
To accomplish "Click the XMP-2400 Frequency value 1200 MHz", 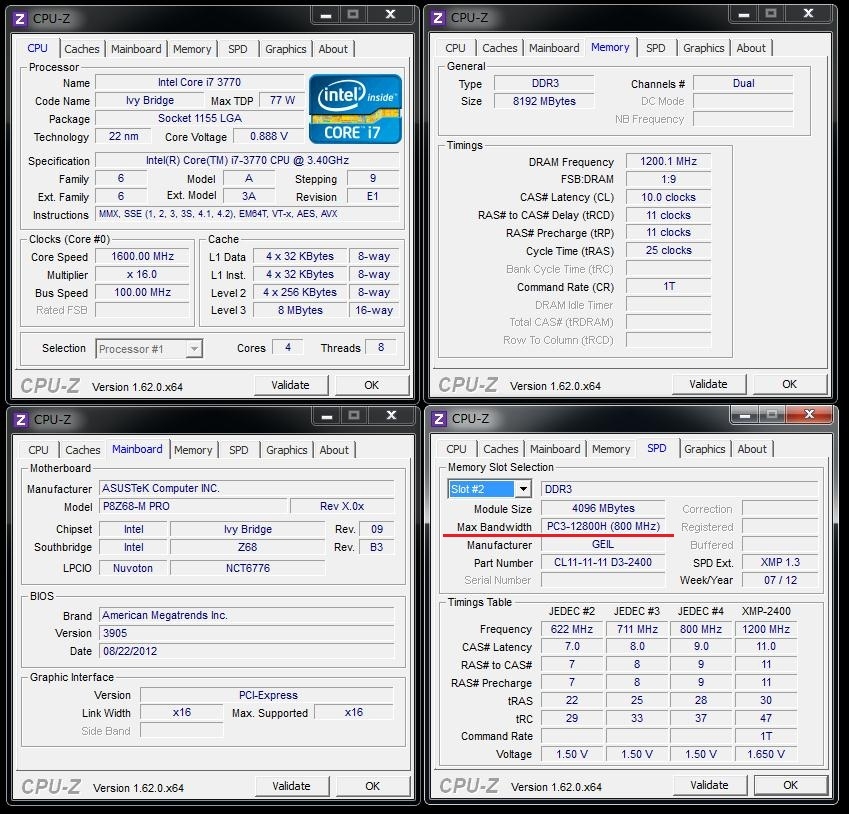I will click(766, 629).
